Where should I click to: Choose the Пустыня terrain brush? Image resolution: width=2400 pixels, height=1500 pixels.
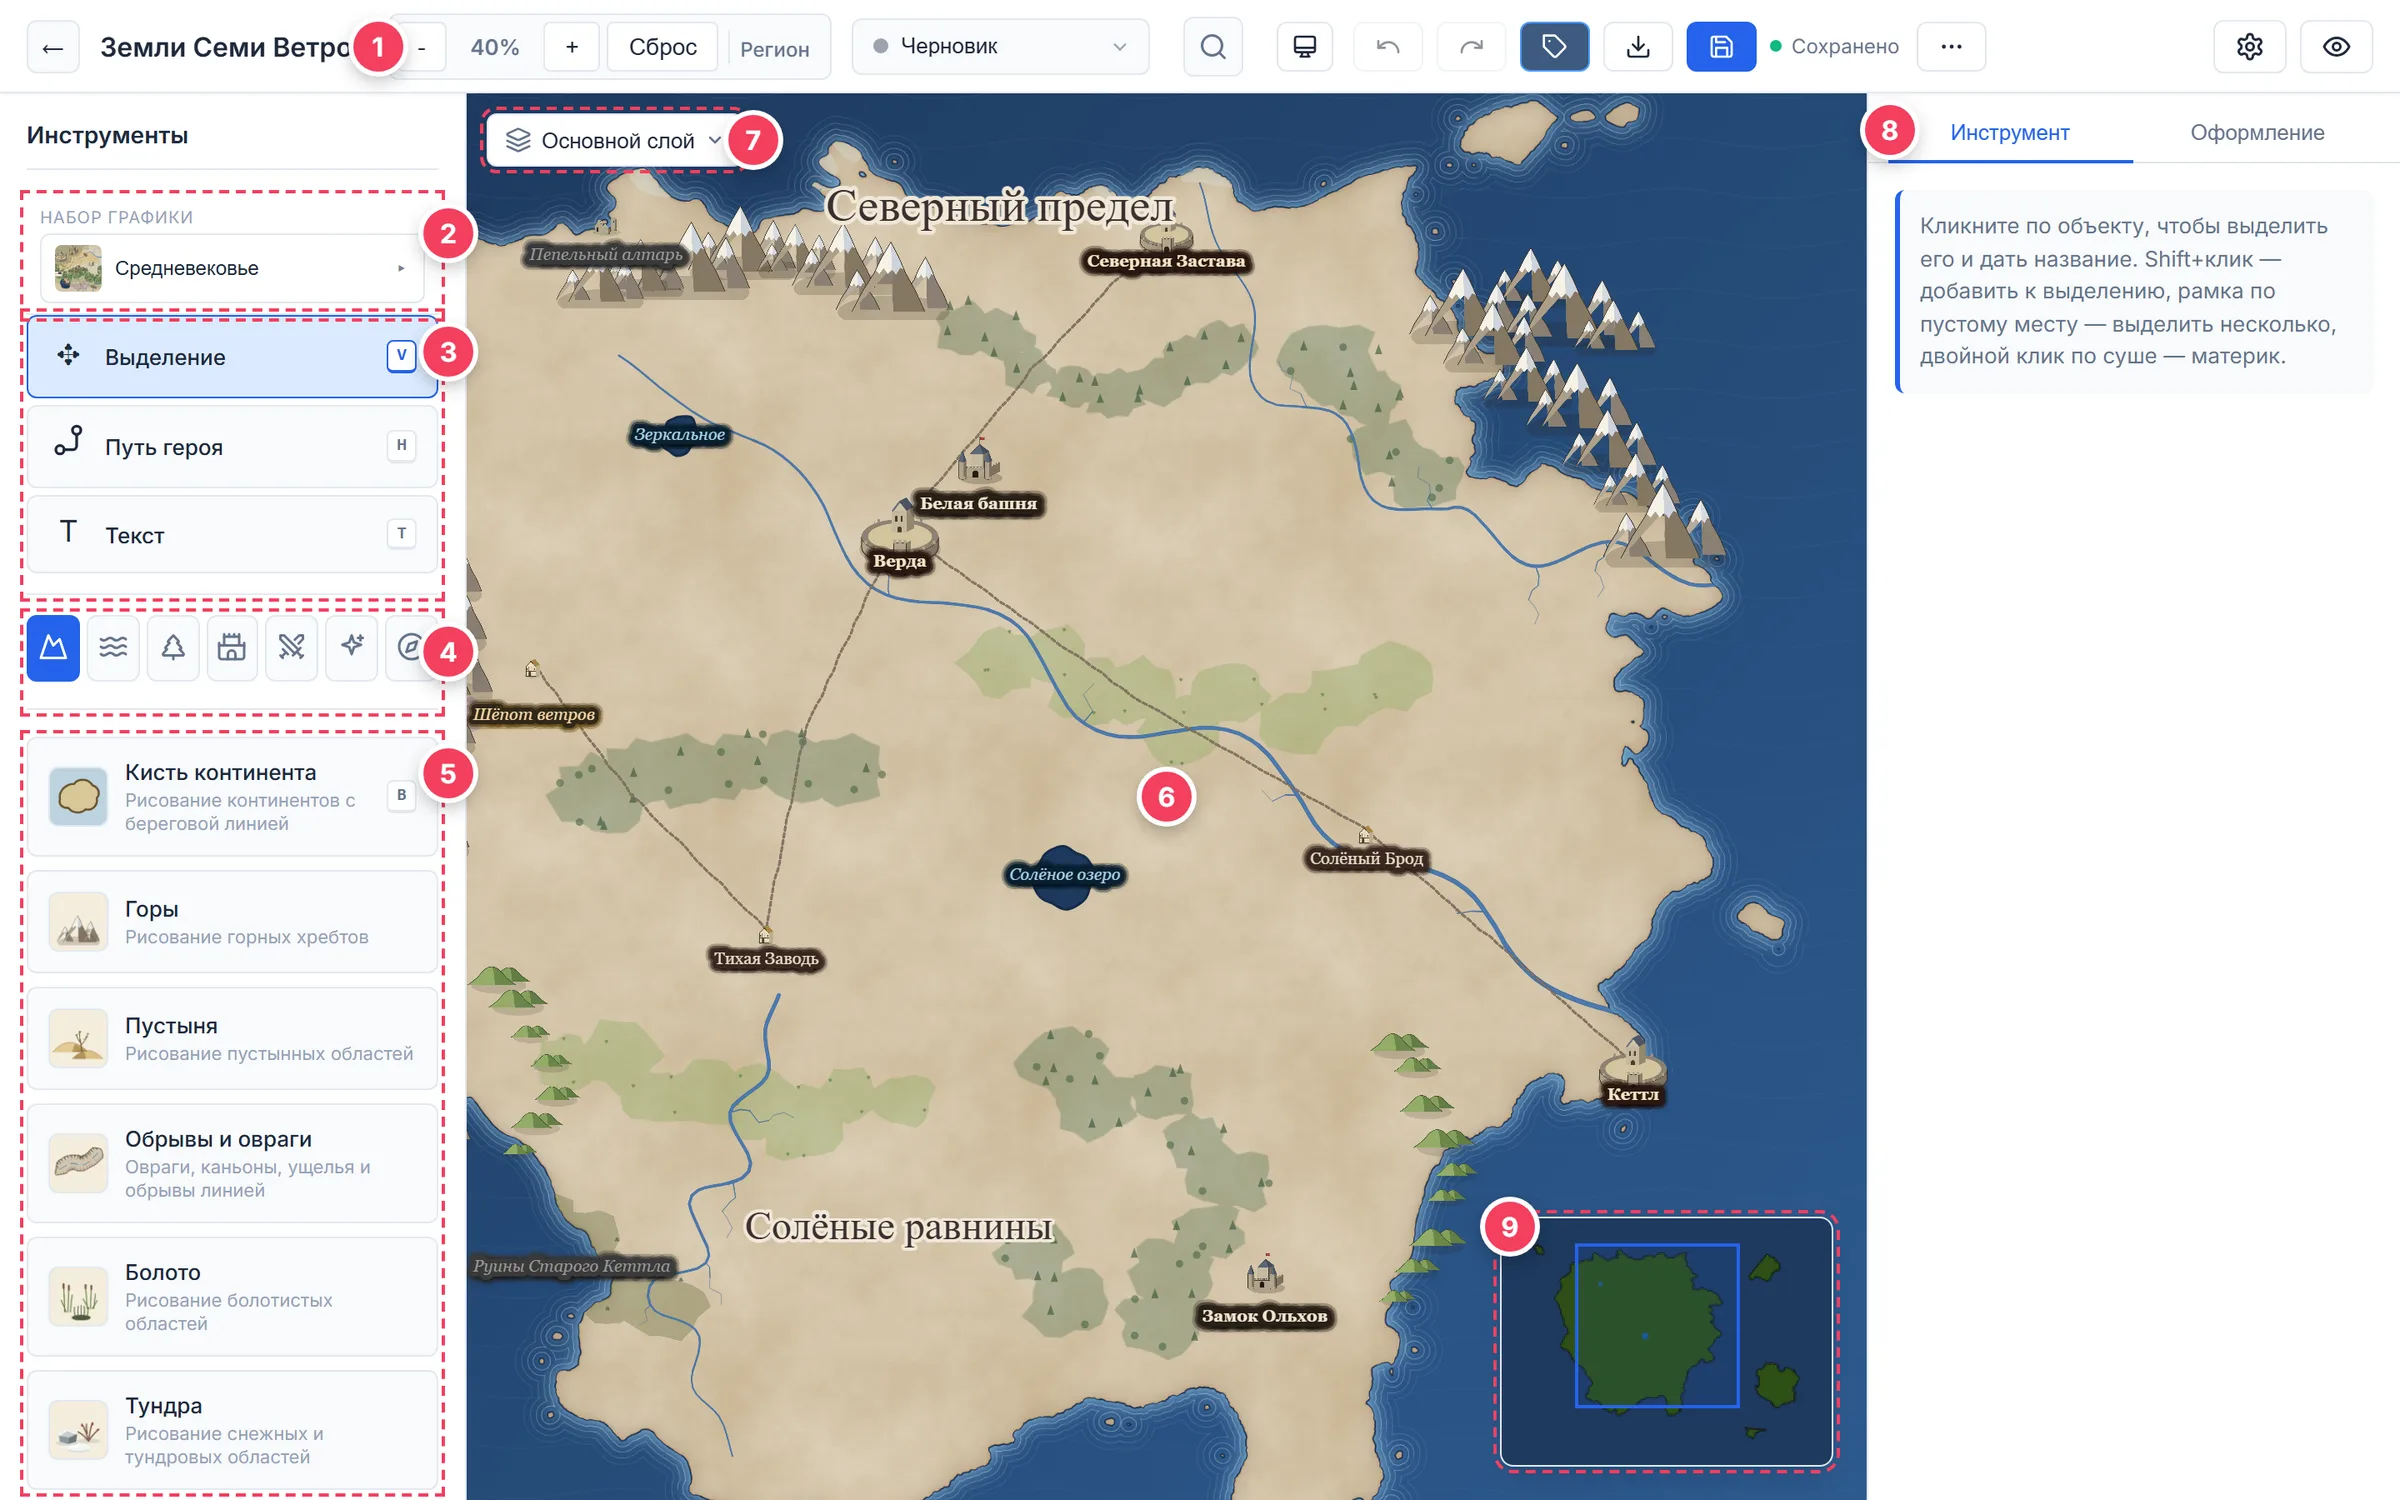tap(232, 1038)
